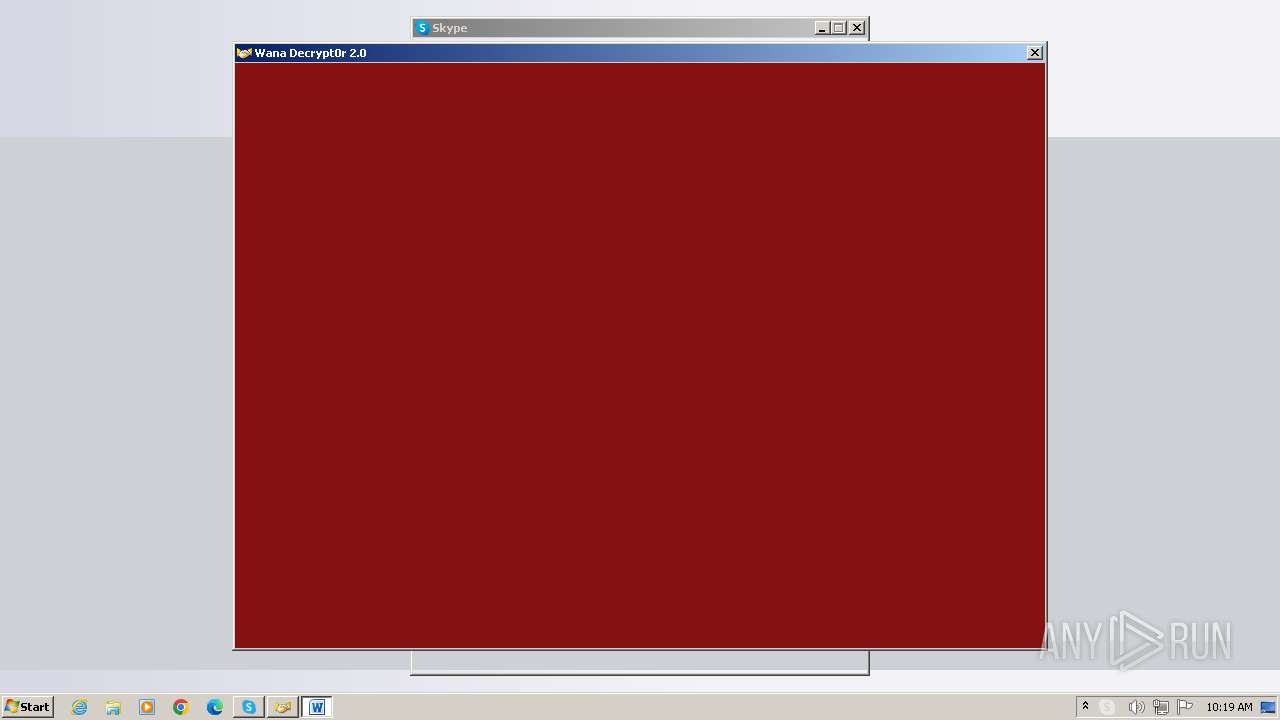The image size is (1280, 720).
Task: Open network status tray icon
Action: [x=1160, y=707]
